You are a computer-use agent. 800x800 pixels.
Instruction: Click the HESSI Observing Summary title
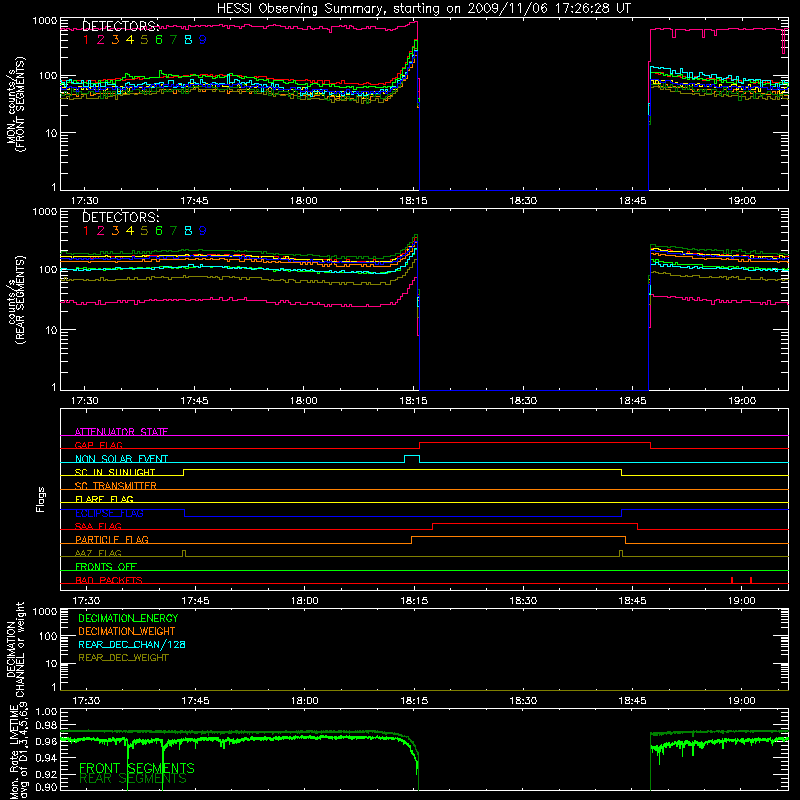(423, 9)
